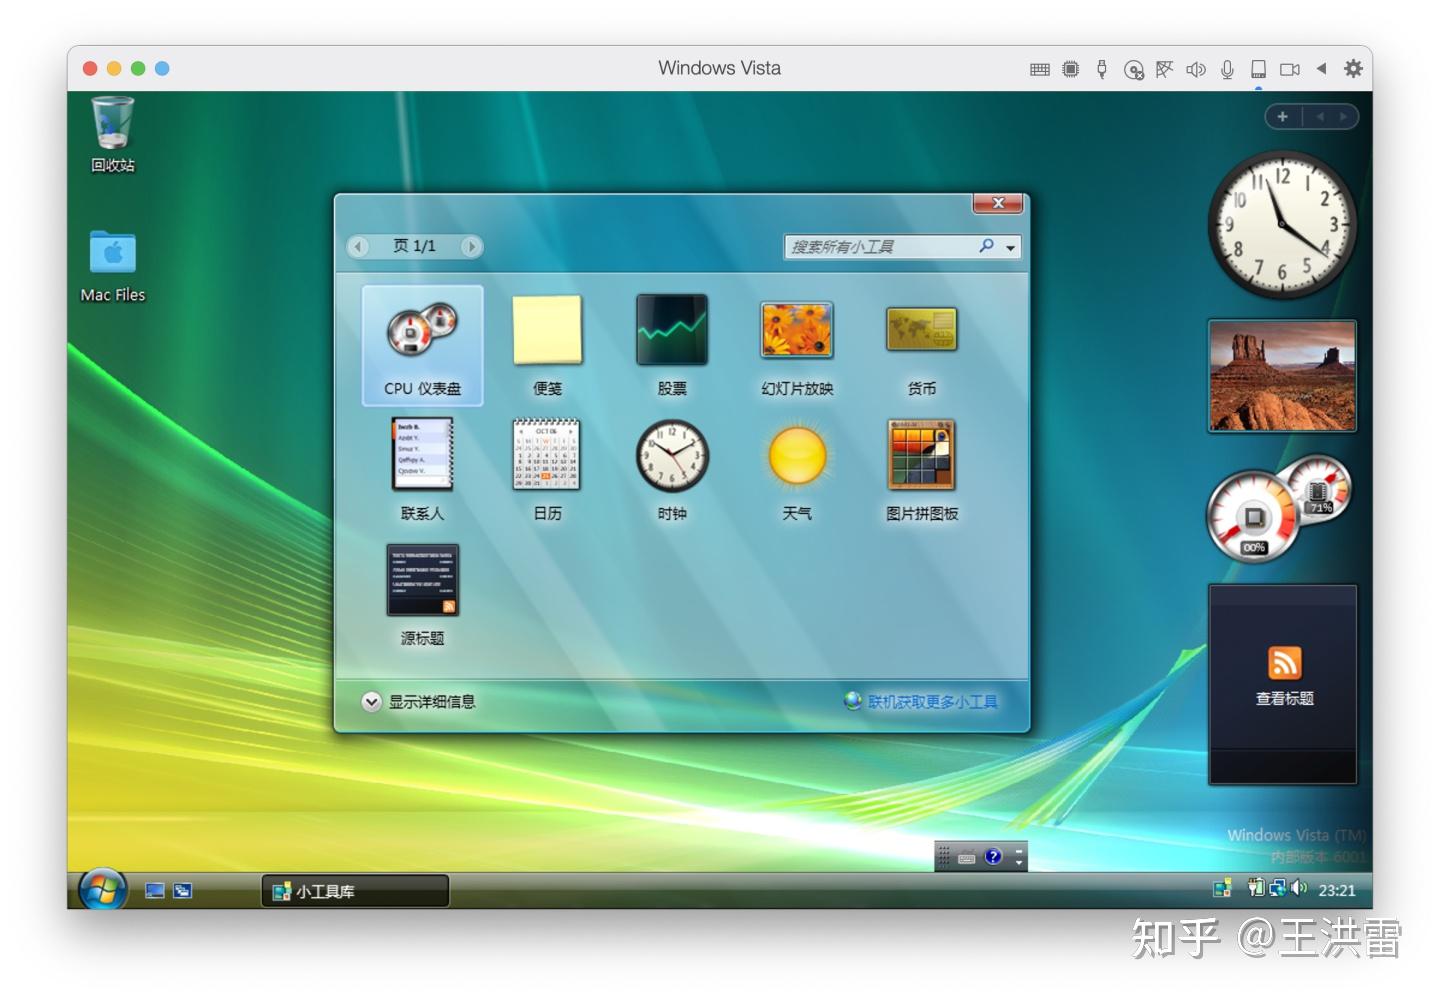Select the 货币 currency gadget
This screenshot has height=998, width=1440.
click(x=921, y=345)
